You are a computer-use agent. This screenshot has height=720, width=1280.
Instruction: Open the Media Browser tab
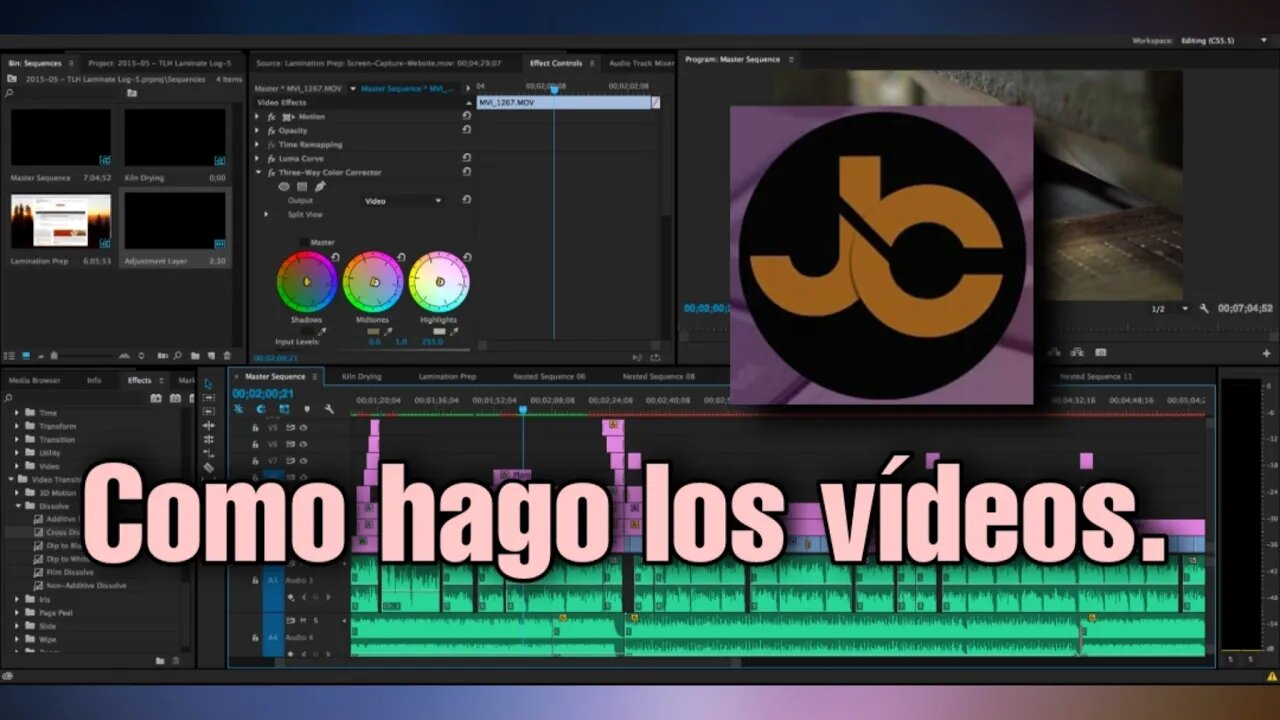(34, 380)
